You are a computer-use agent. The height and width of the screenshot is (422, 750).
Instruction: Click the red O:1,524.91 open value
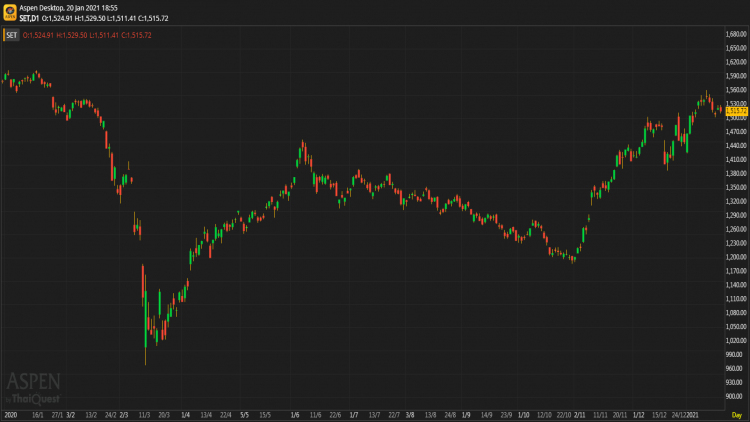pyautogui.click(x=38, y=35)
